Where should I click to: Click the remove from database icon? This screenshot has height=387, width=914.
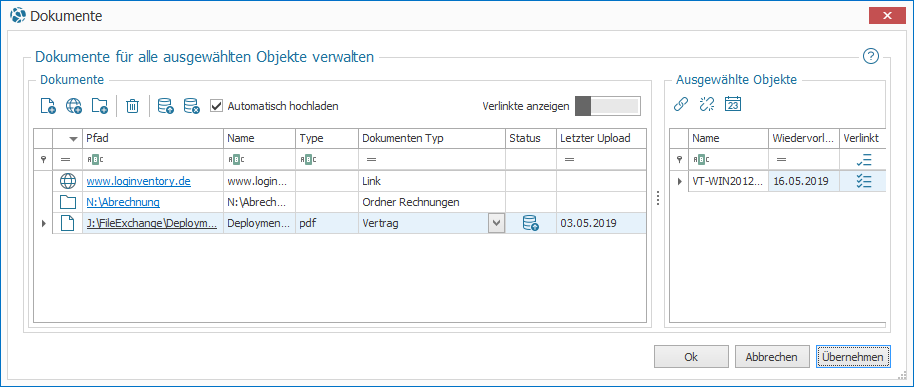pyautogui.click(x=192, y=106)
